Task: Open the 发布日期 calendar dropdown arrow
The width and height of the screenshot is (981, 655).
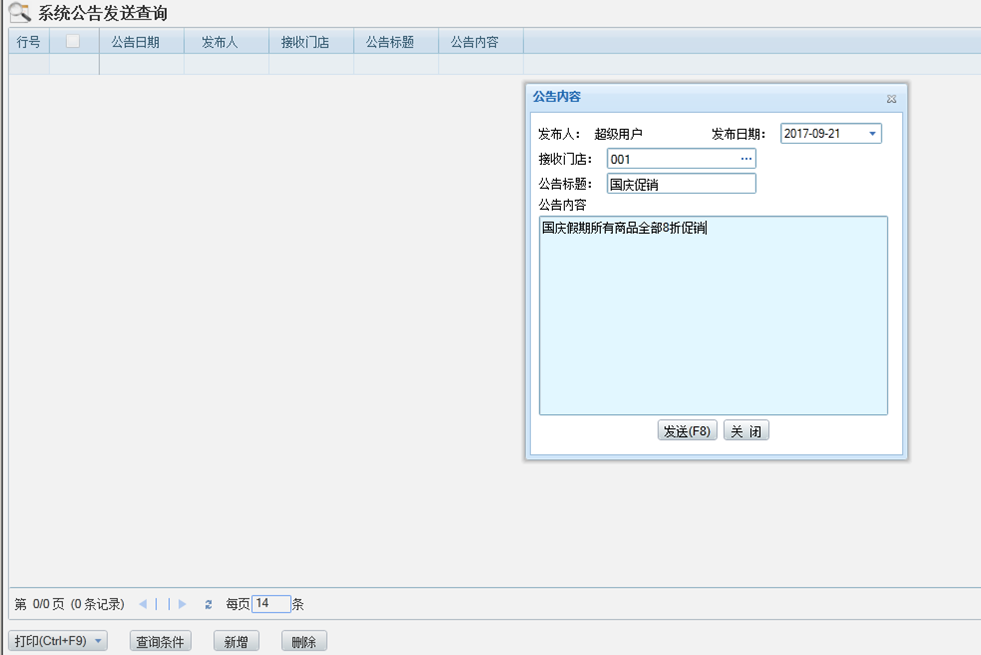Action: pos(869,132)
